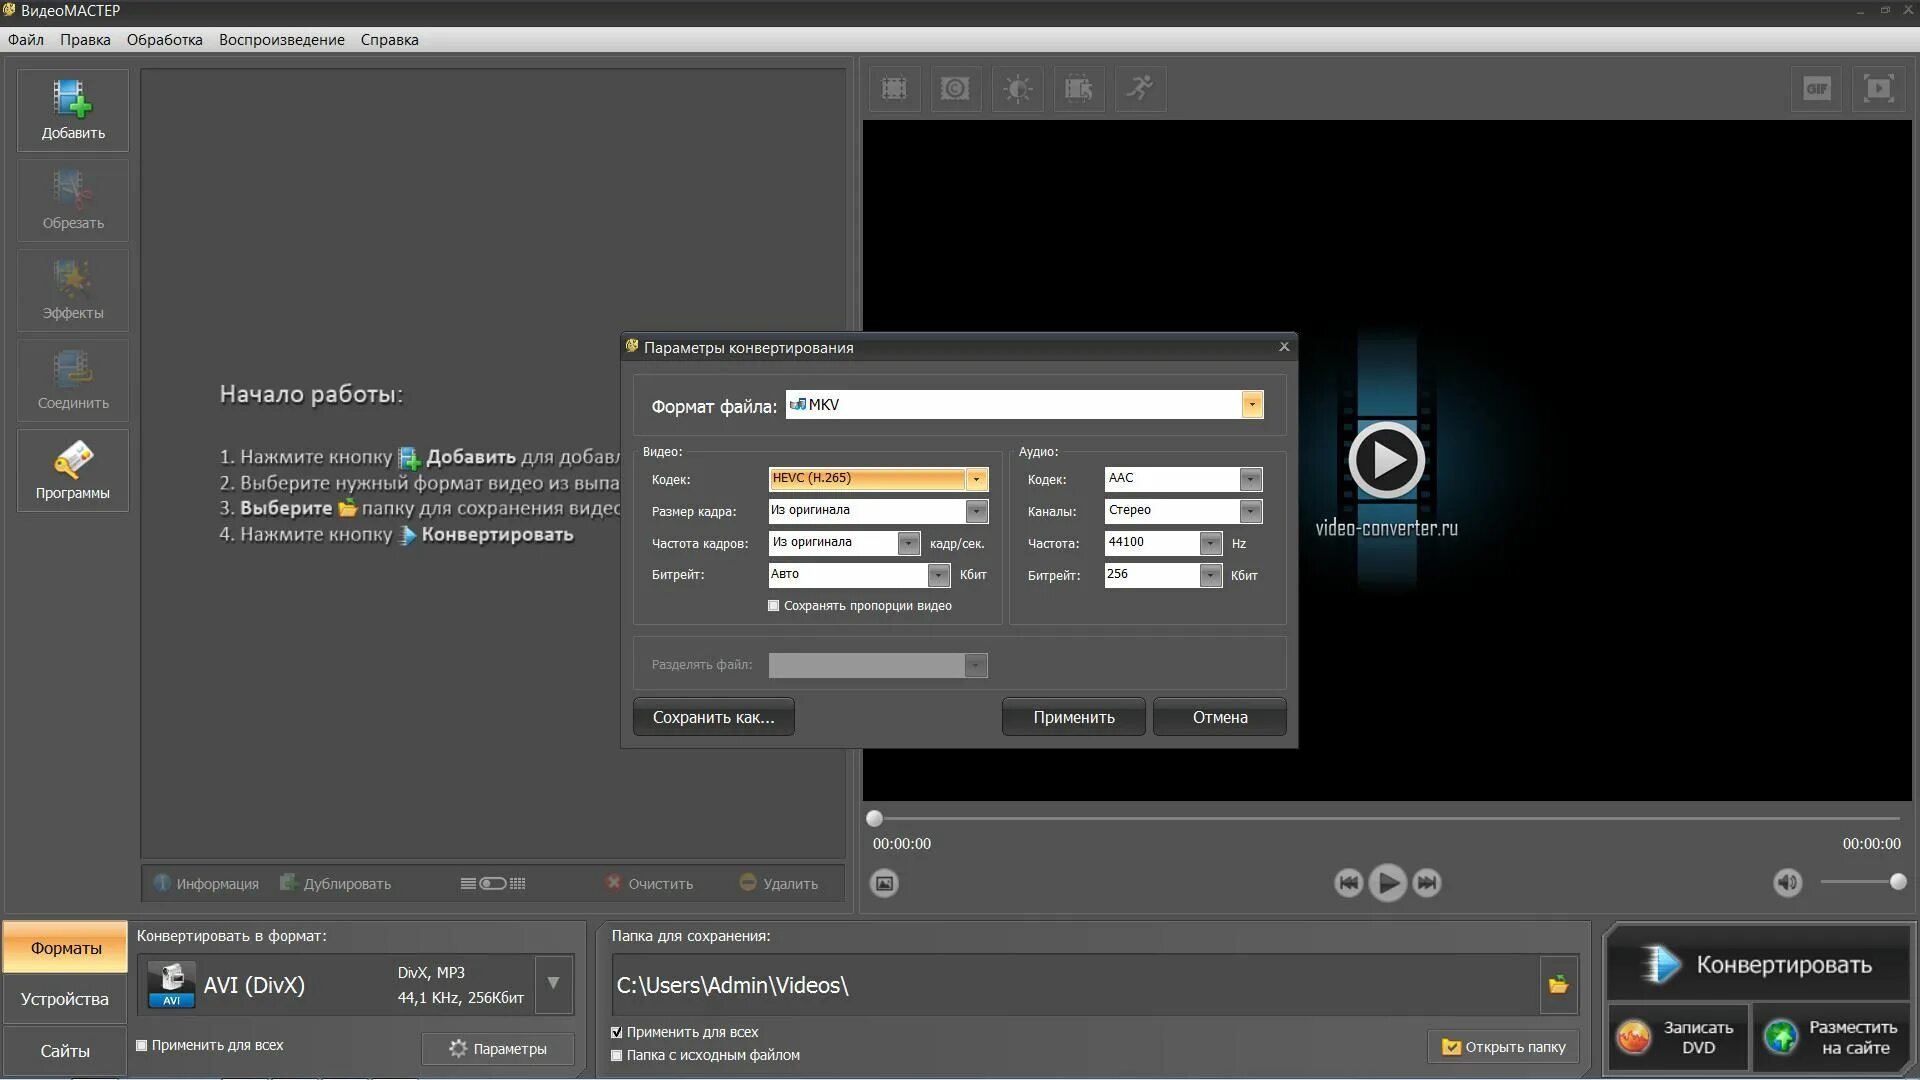The image size is (1920, 1080).
Task: Open the GIF creation icon
Action: (x=1816, y=89)
